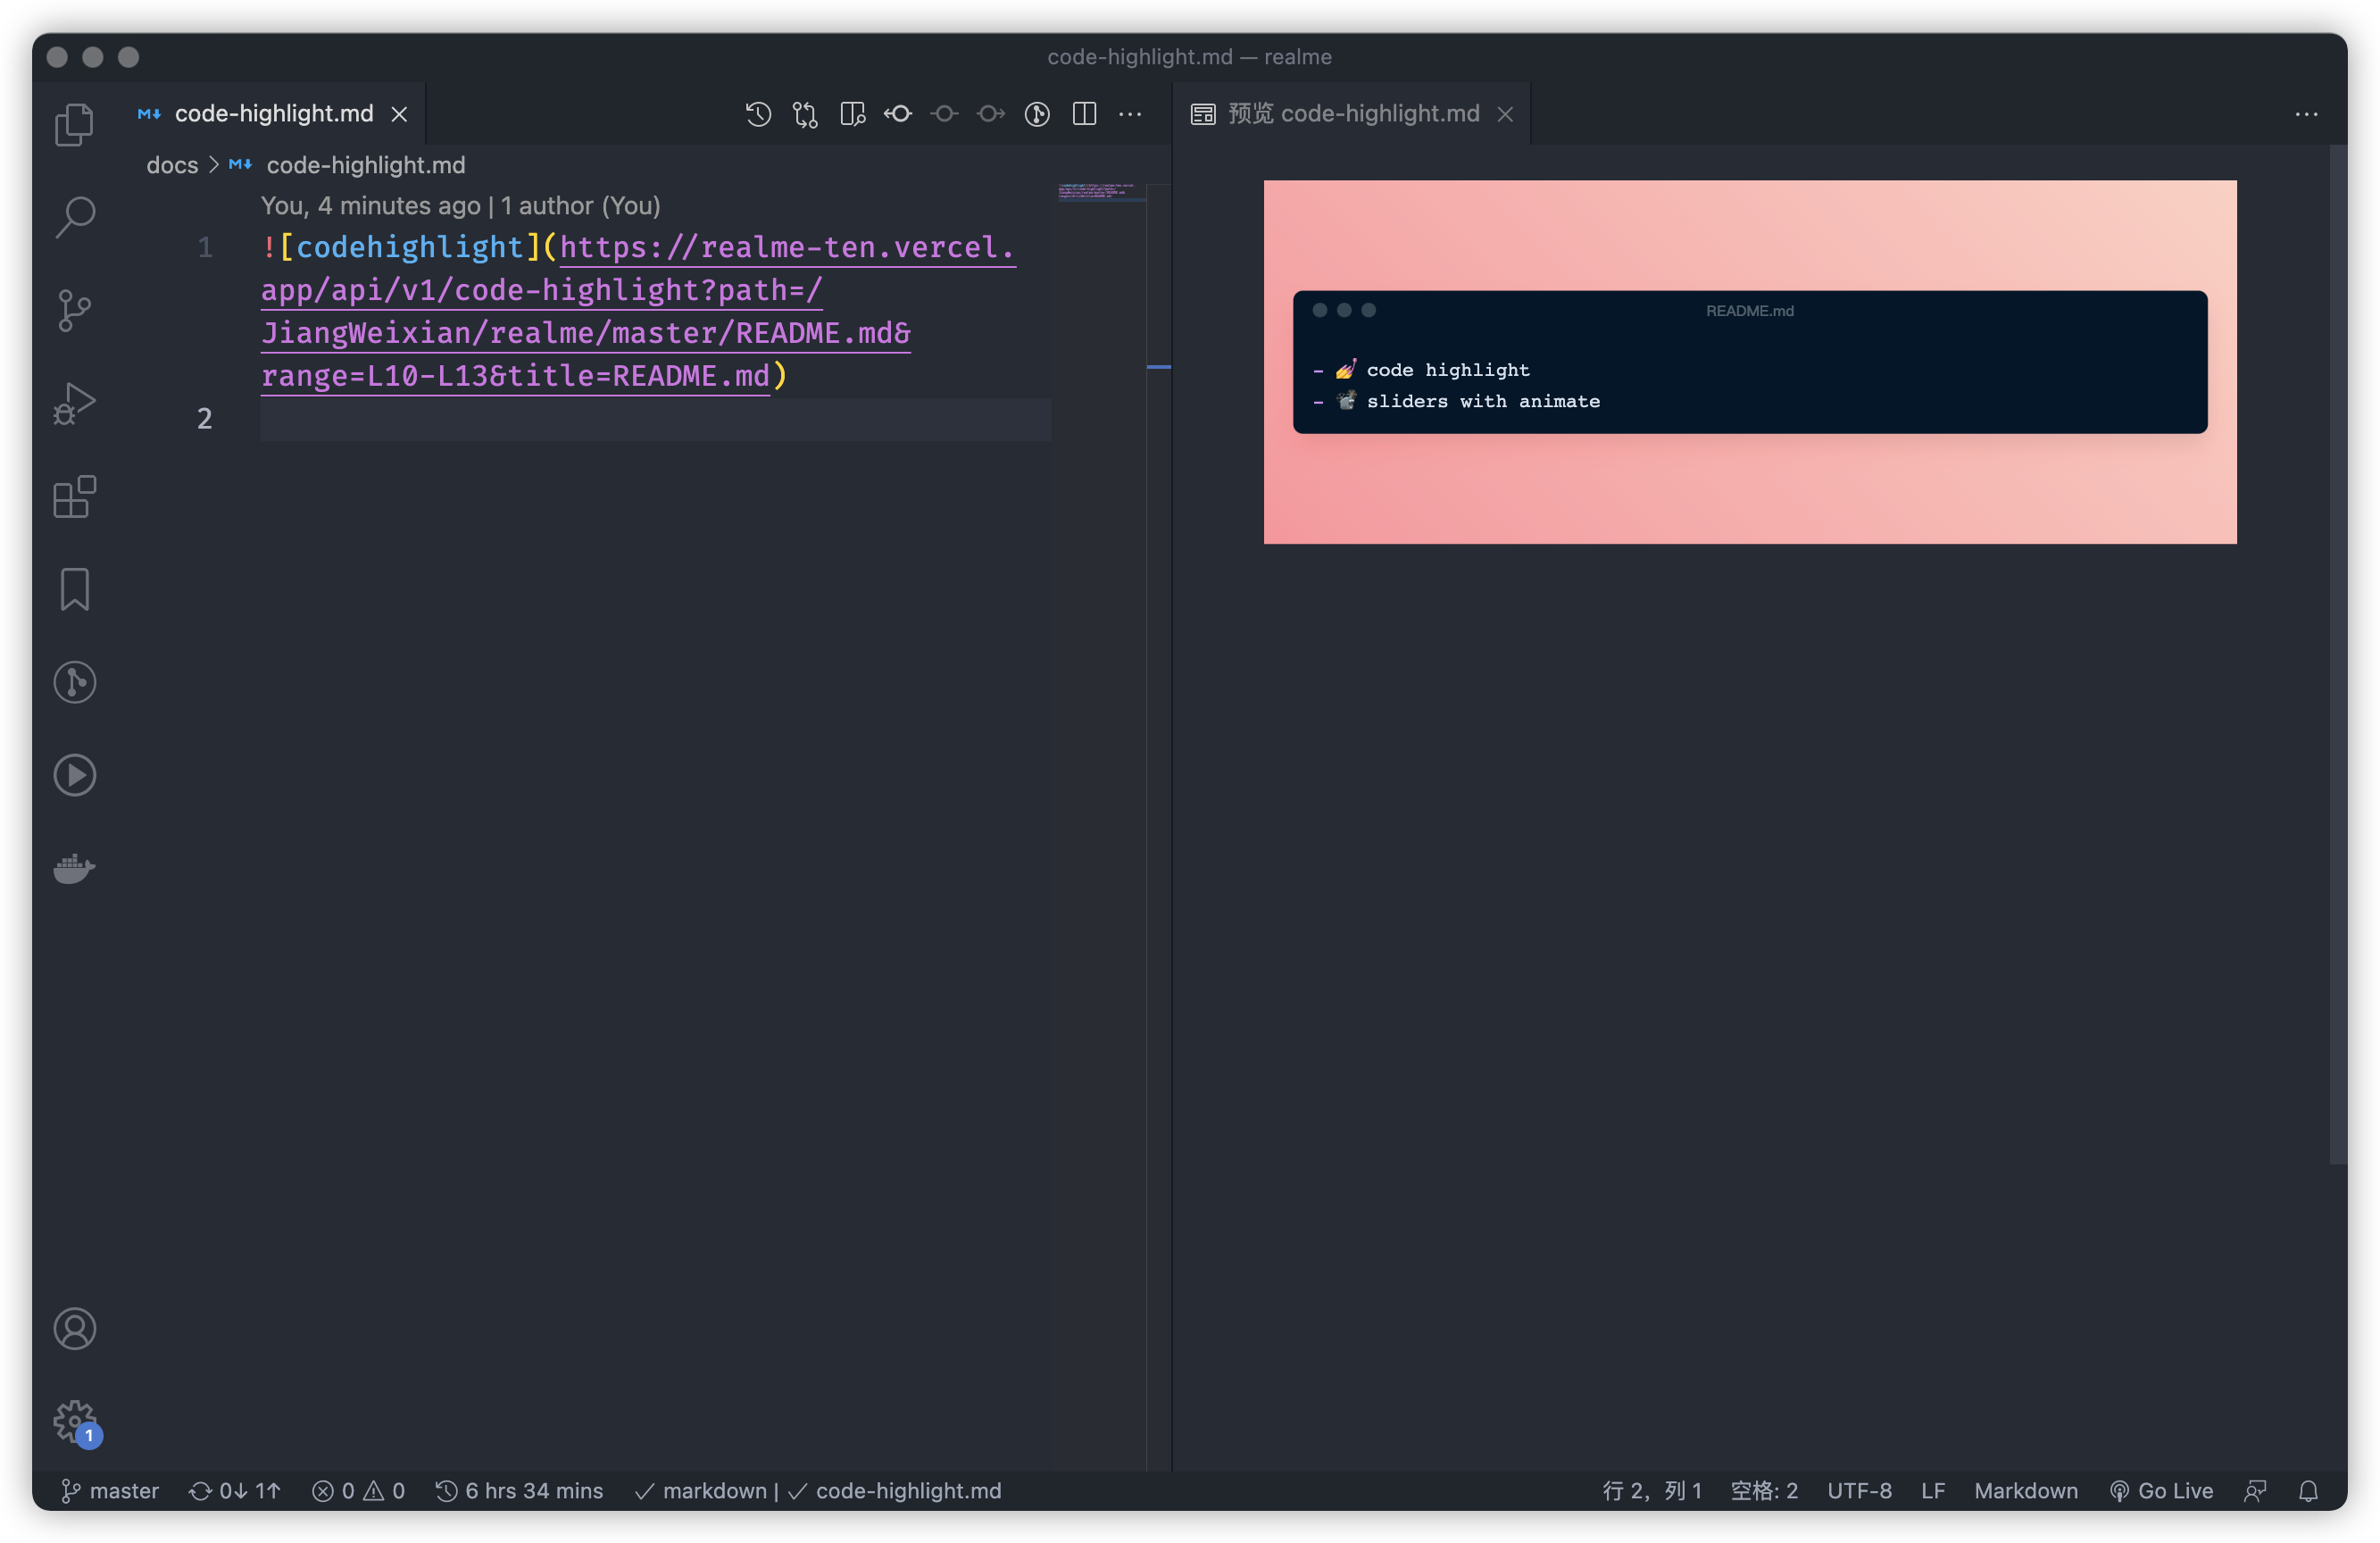
Task: Open the preview pane More Actions ellipsis
Action: (2306, 114)
